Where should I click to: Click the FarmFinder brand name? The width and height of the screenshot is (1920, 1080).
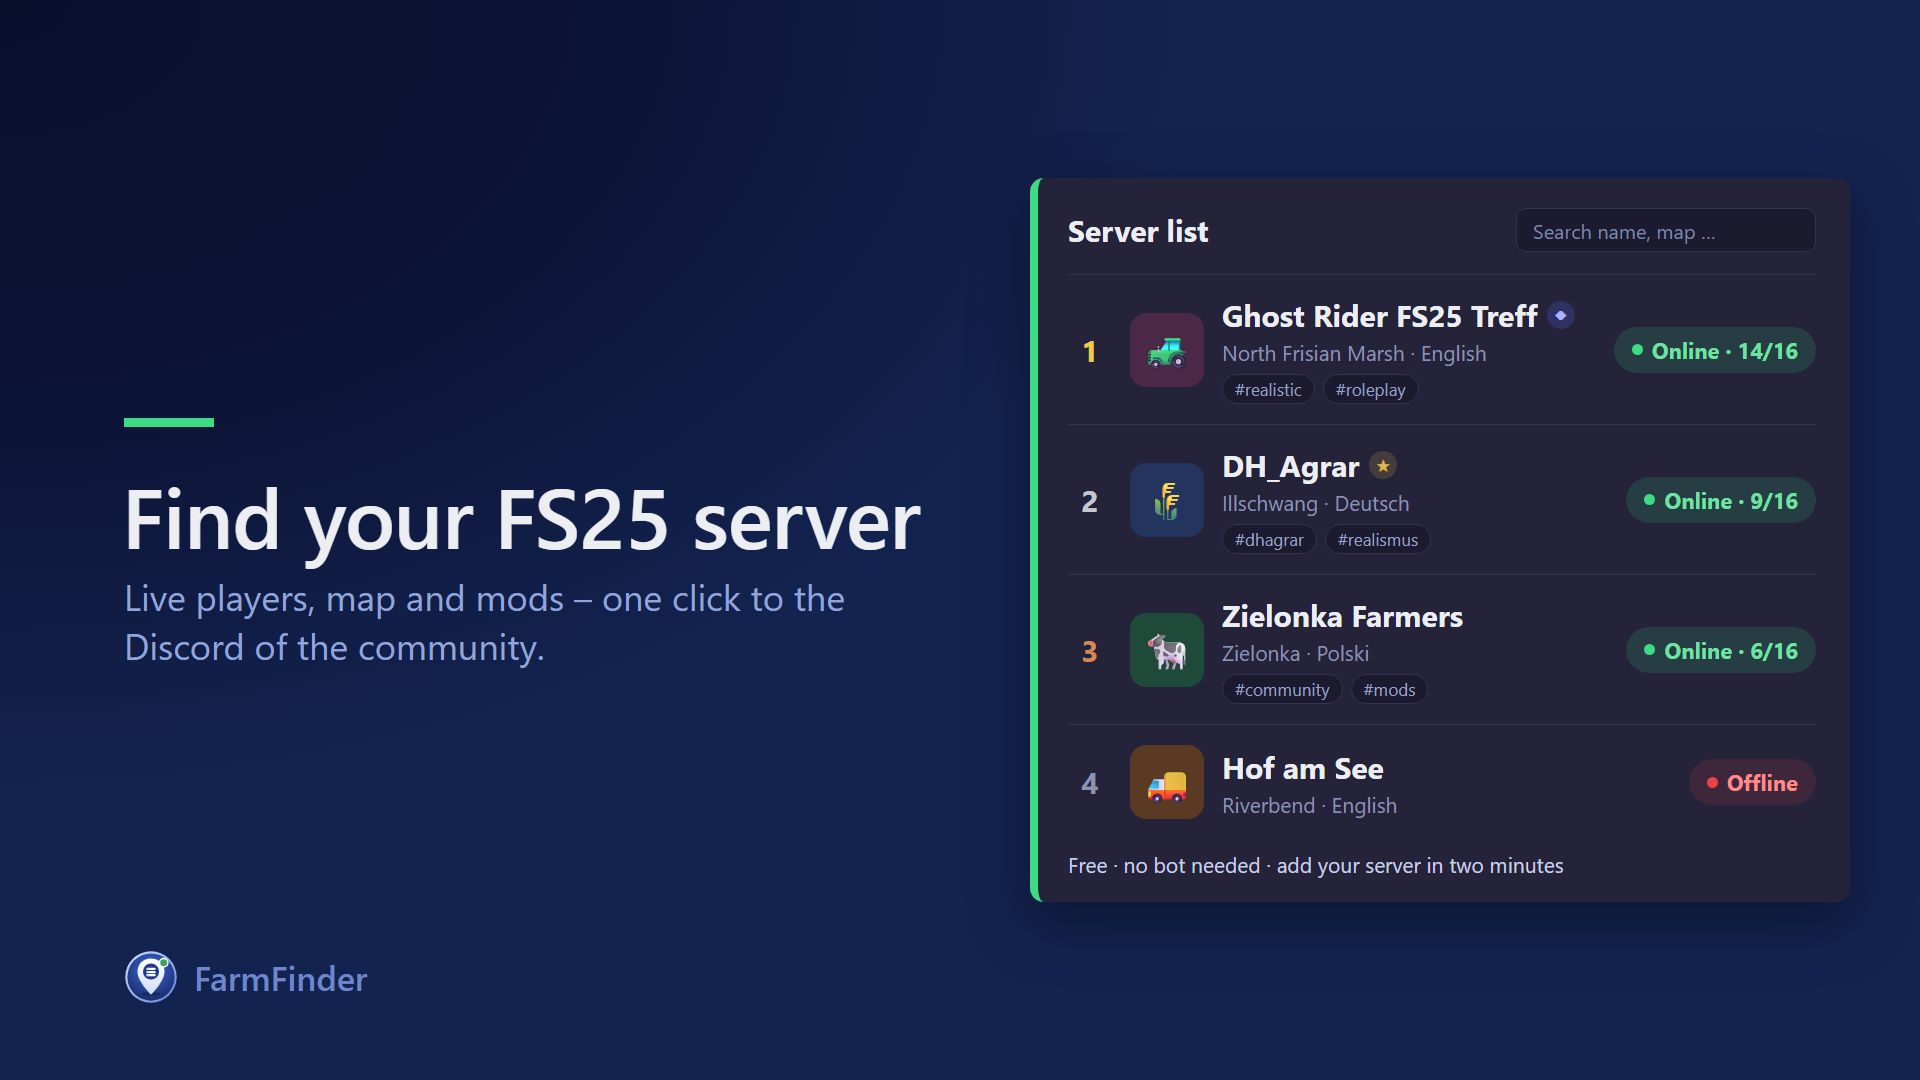pyautogui.click(x=281, y=979)
